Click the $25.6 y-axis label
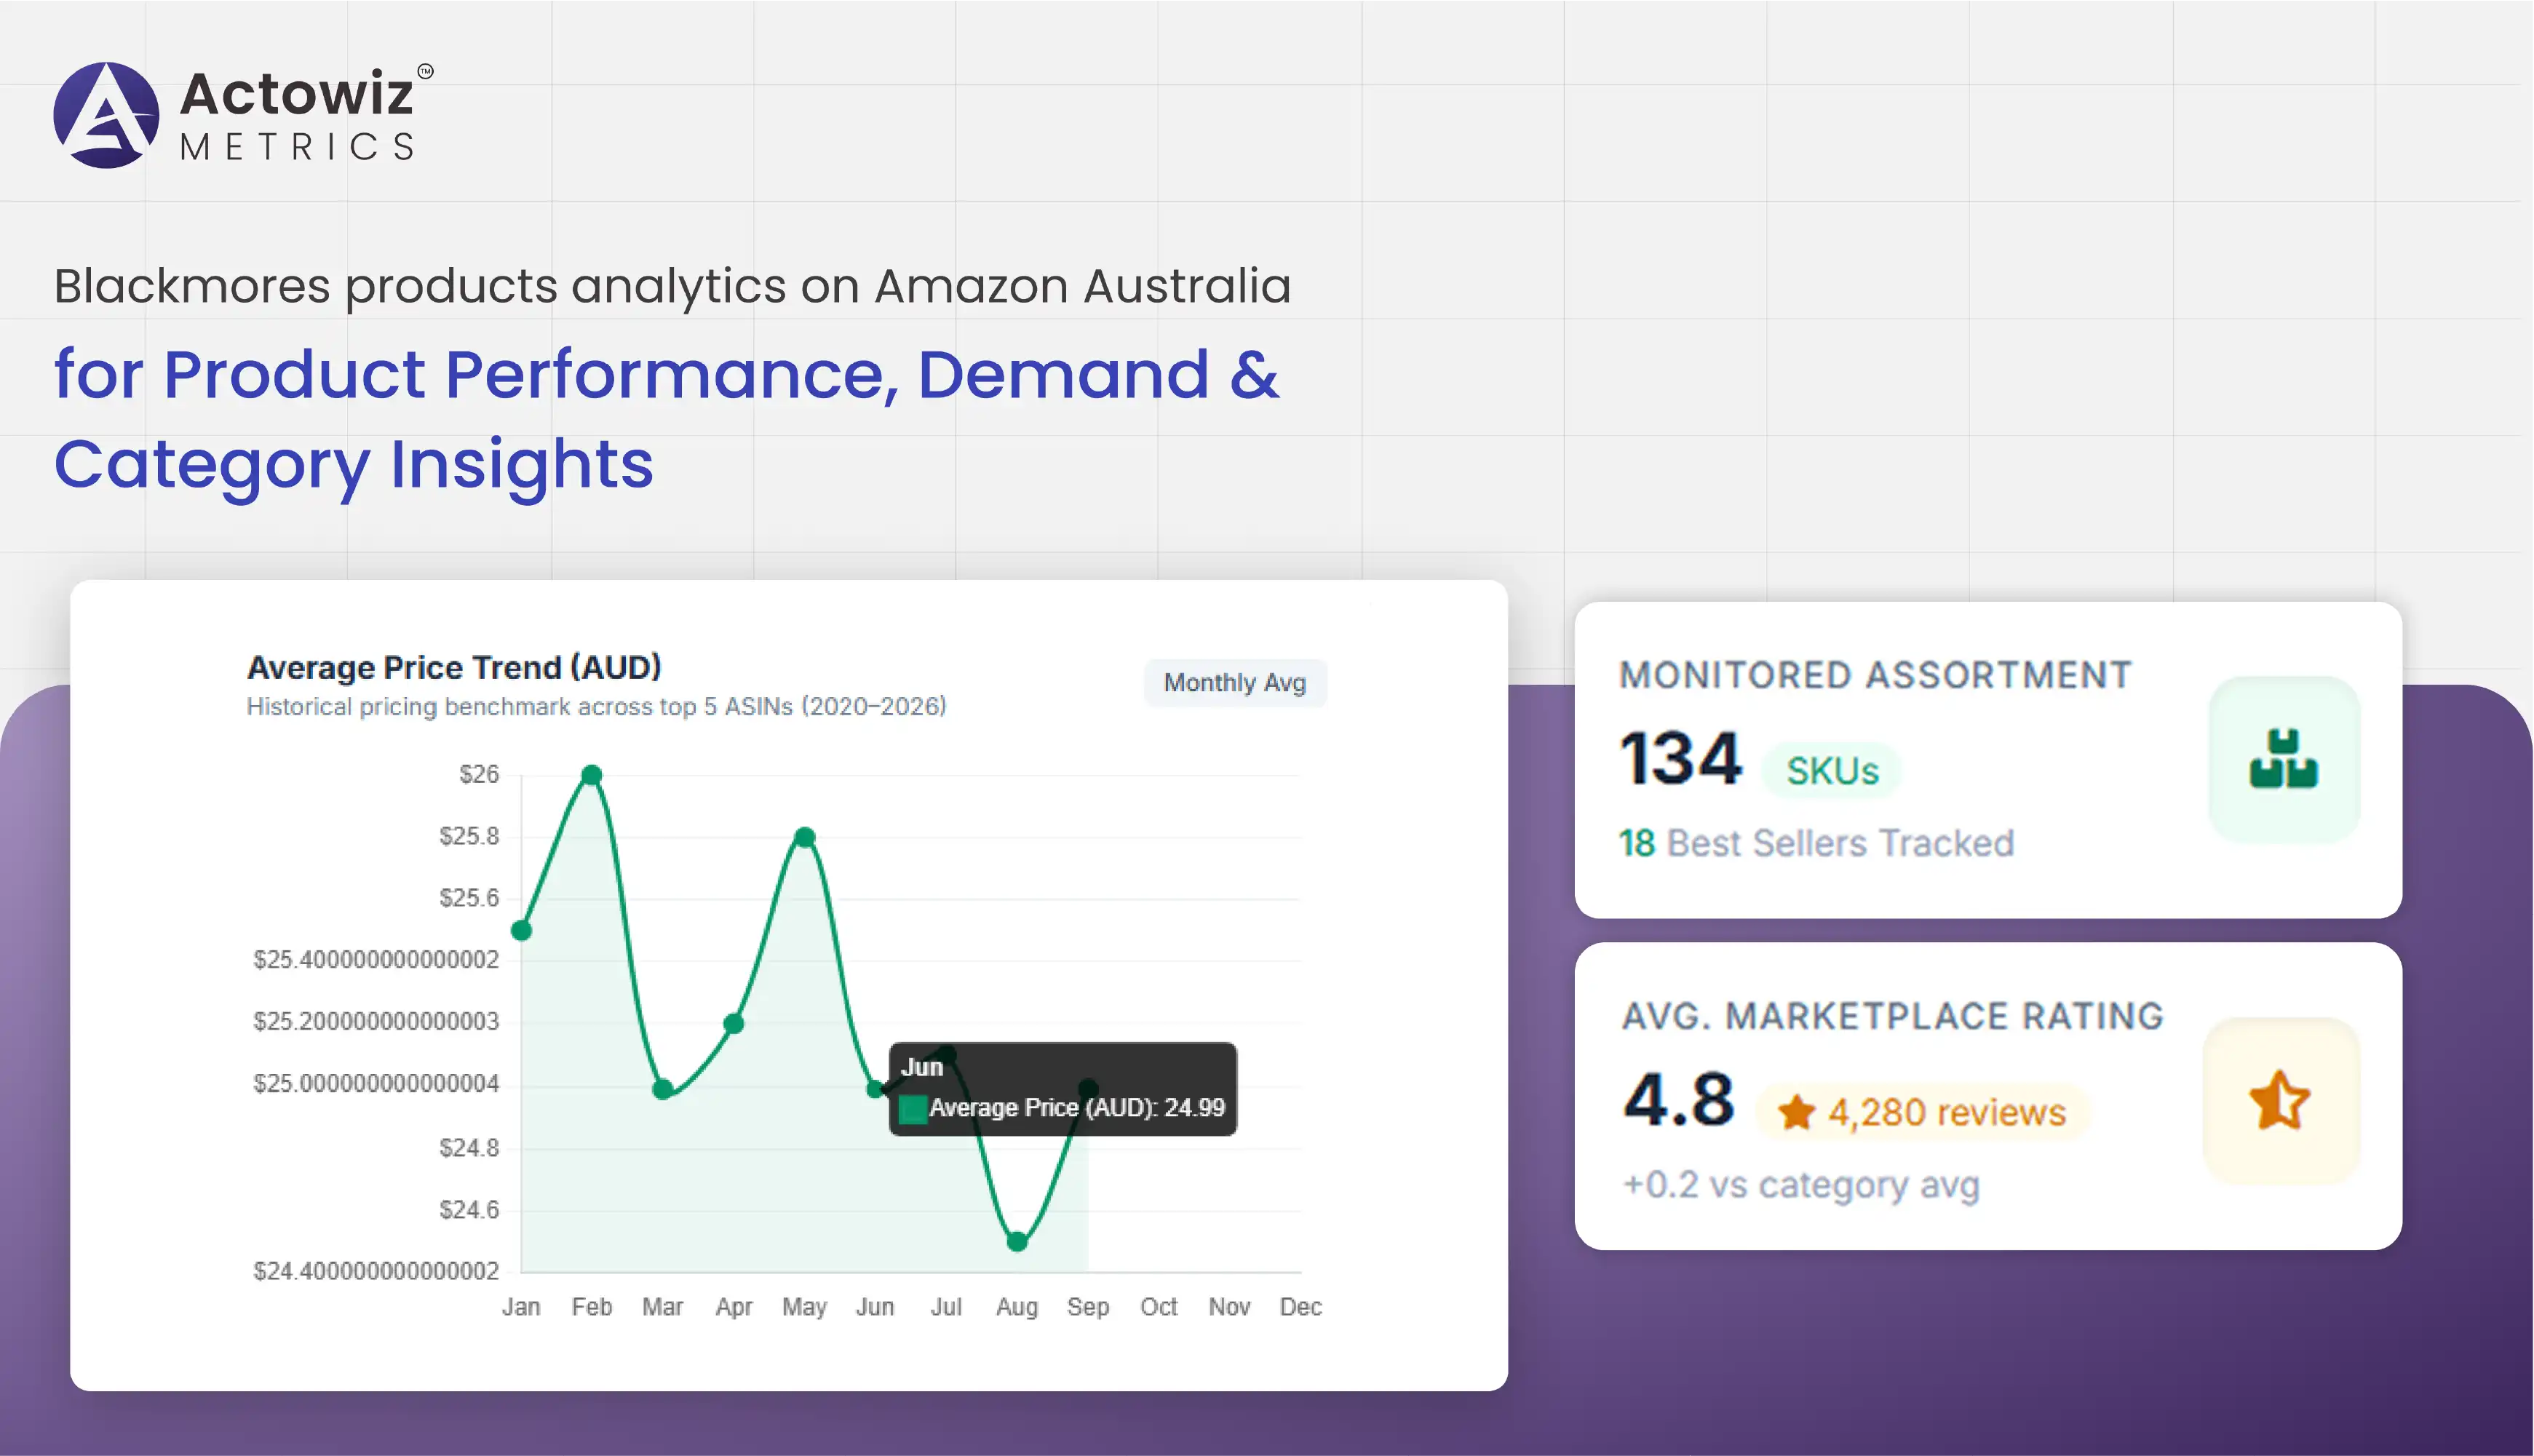 pos(469,898)
